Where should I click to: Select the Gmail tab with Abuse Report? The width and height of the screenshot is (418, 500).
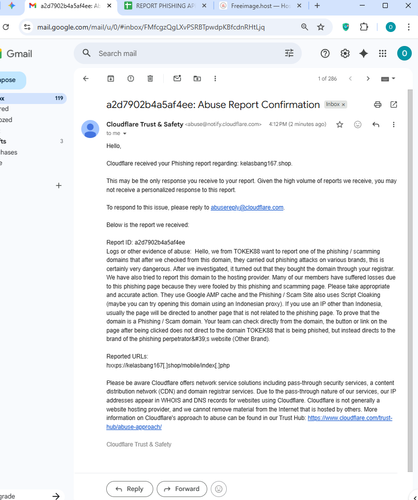(70, 6)
